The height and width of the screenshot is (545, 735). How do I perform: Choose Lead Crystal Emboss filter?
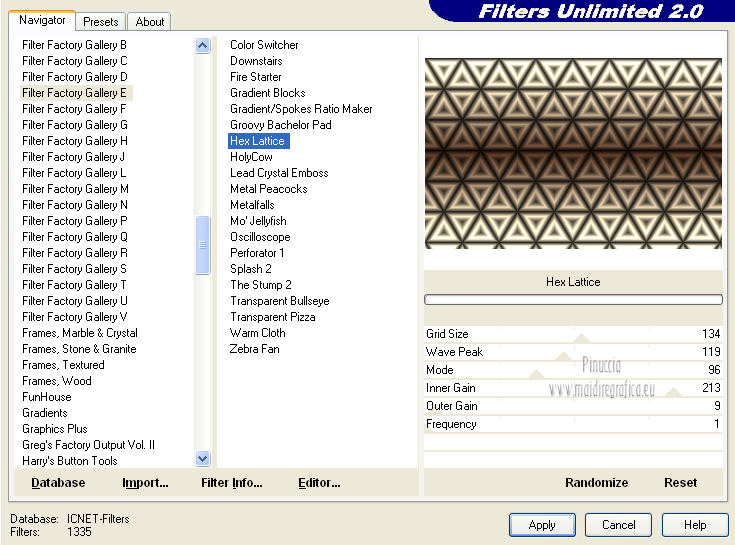[279, 173]
